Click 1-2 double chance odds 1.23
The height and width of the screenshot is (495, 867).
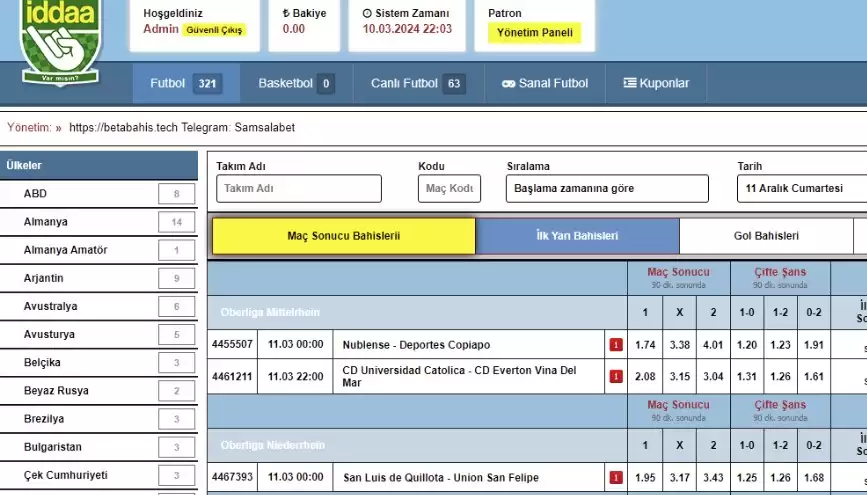781,345
